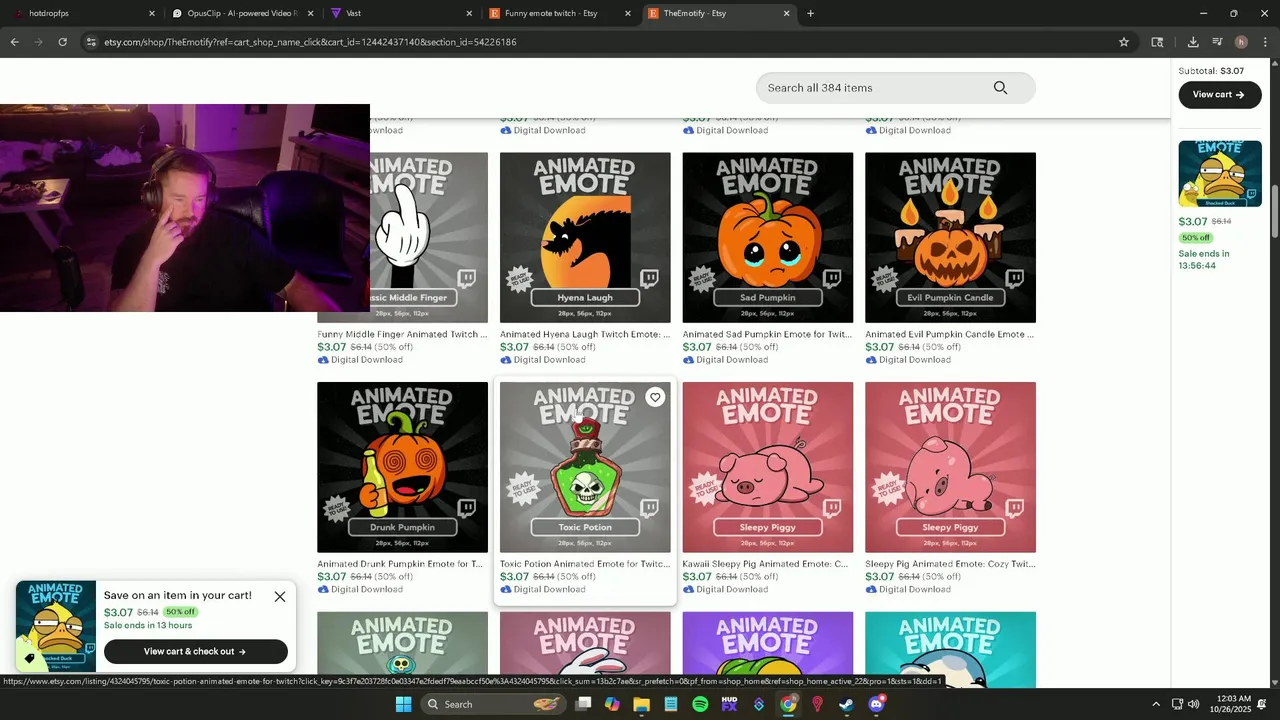The image size is (1280, 720).
Task: Dismiss the Save on an item popup
Action: click(x=280, y=597)
